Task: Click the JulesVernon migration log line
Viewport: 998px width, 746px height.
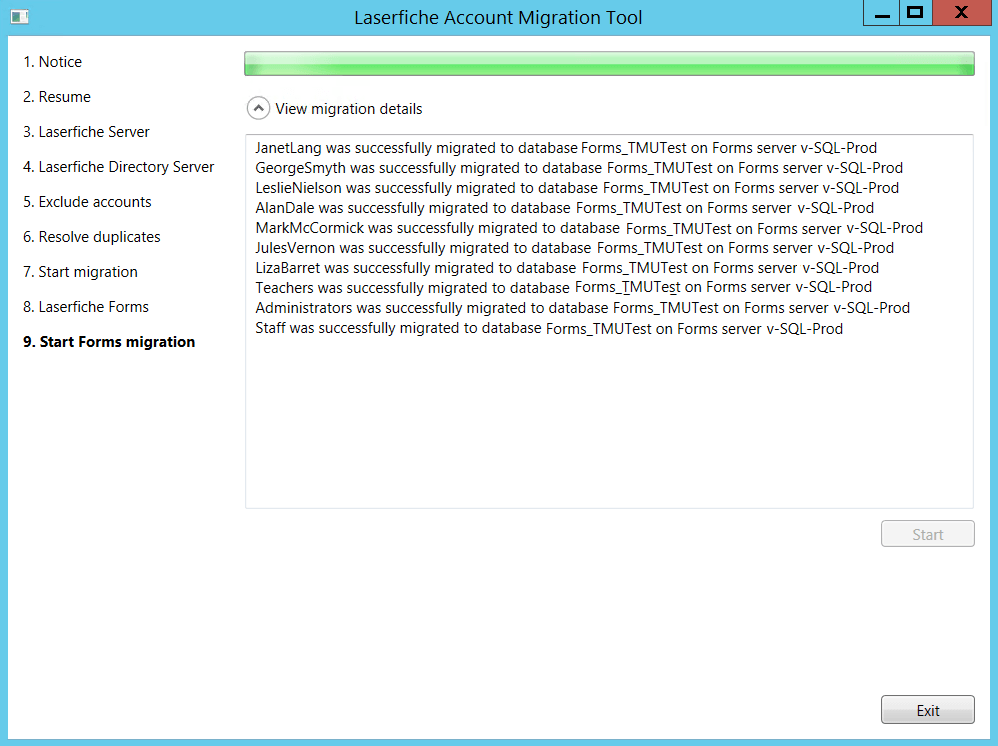Action: pos(575,248)
